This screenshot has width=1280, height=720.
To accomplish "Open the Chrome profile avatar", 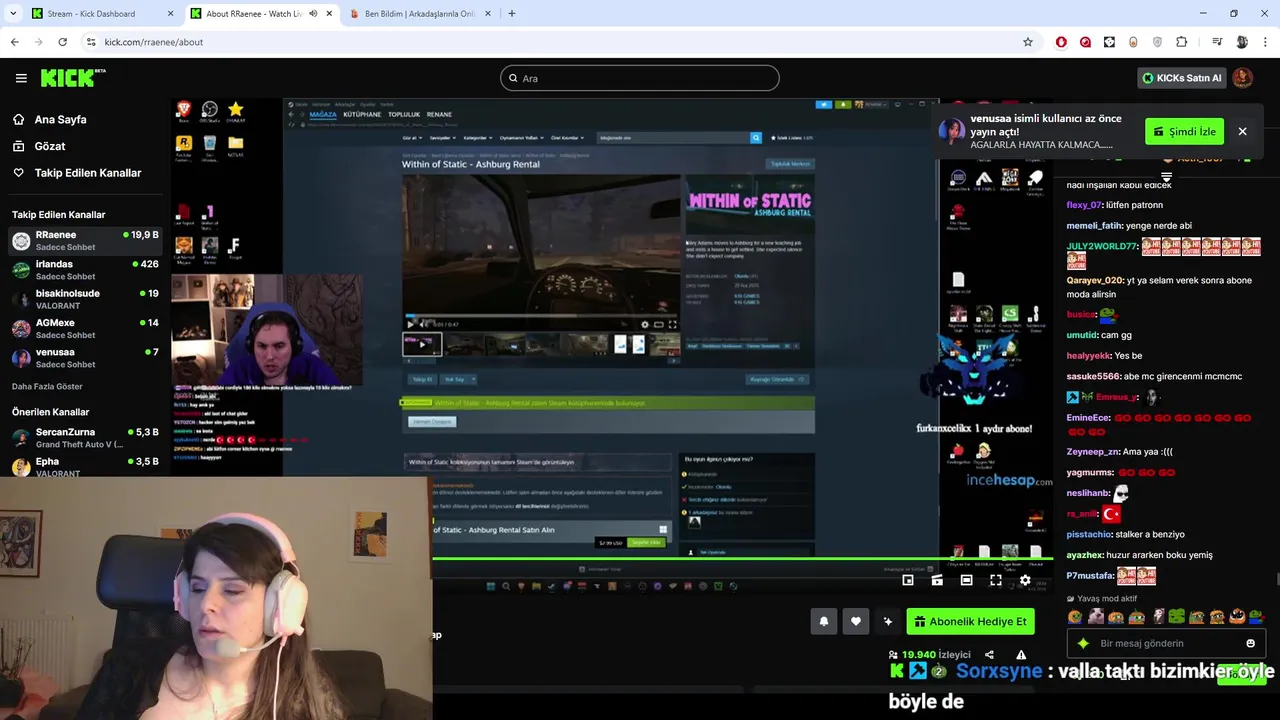I will (1242, 42).
